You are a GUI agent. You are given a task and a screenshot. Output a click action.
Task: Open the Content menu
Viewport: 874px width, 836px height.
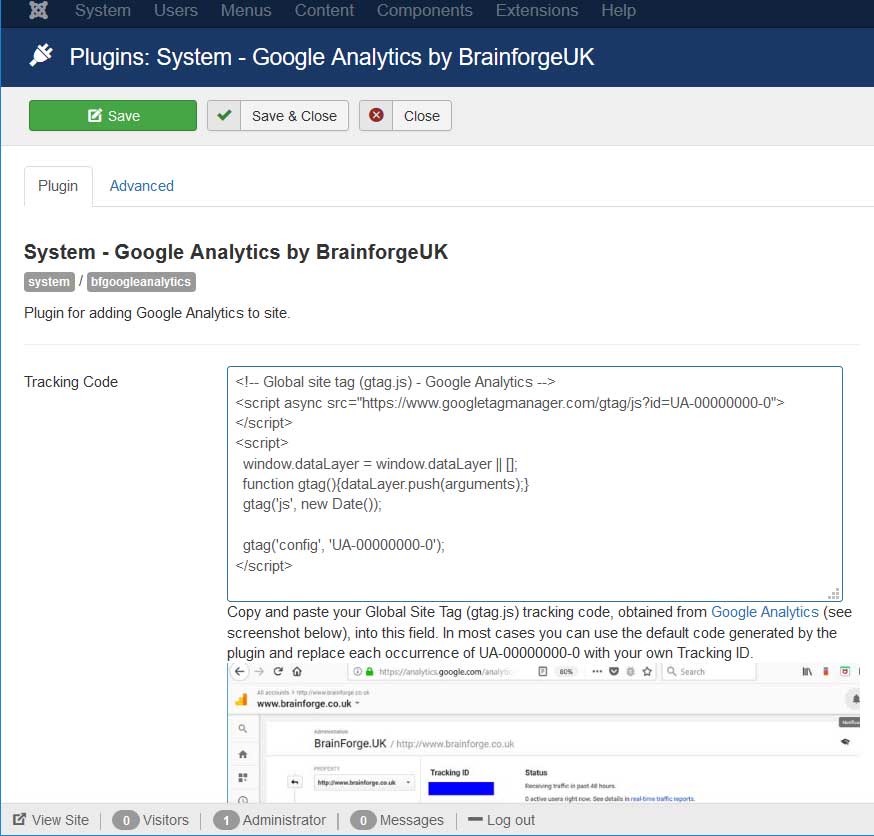324,10
